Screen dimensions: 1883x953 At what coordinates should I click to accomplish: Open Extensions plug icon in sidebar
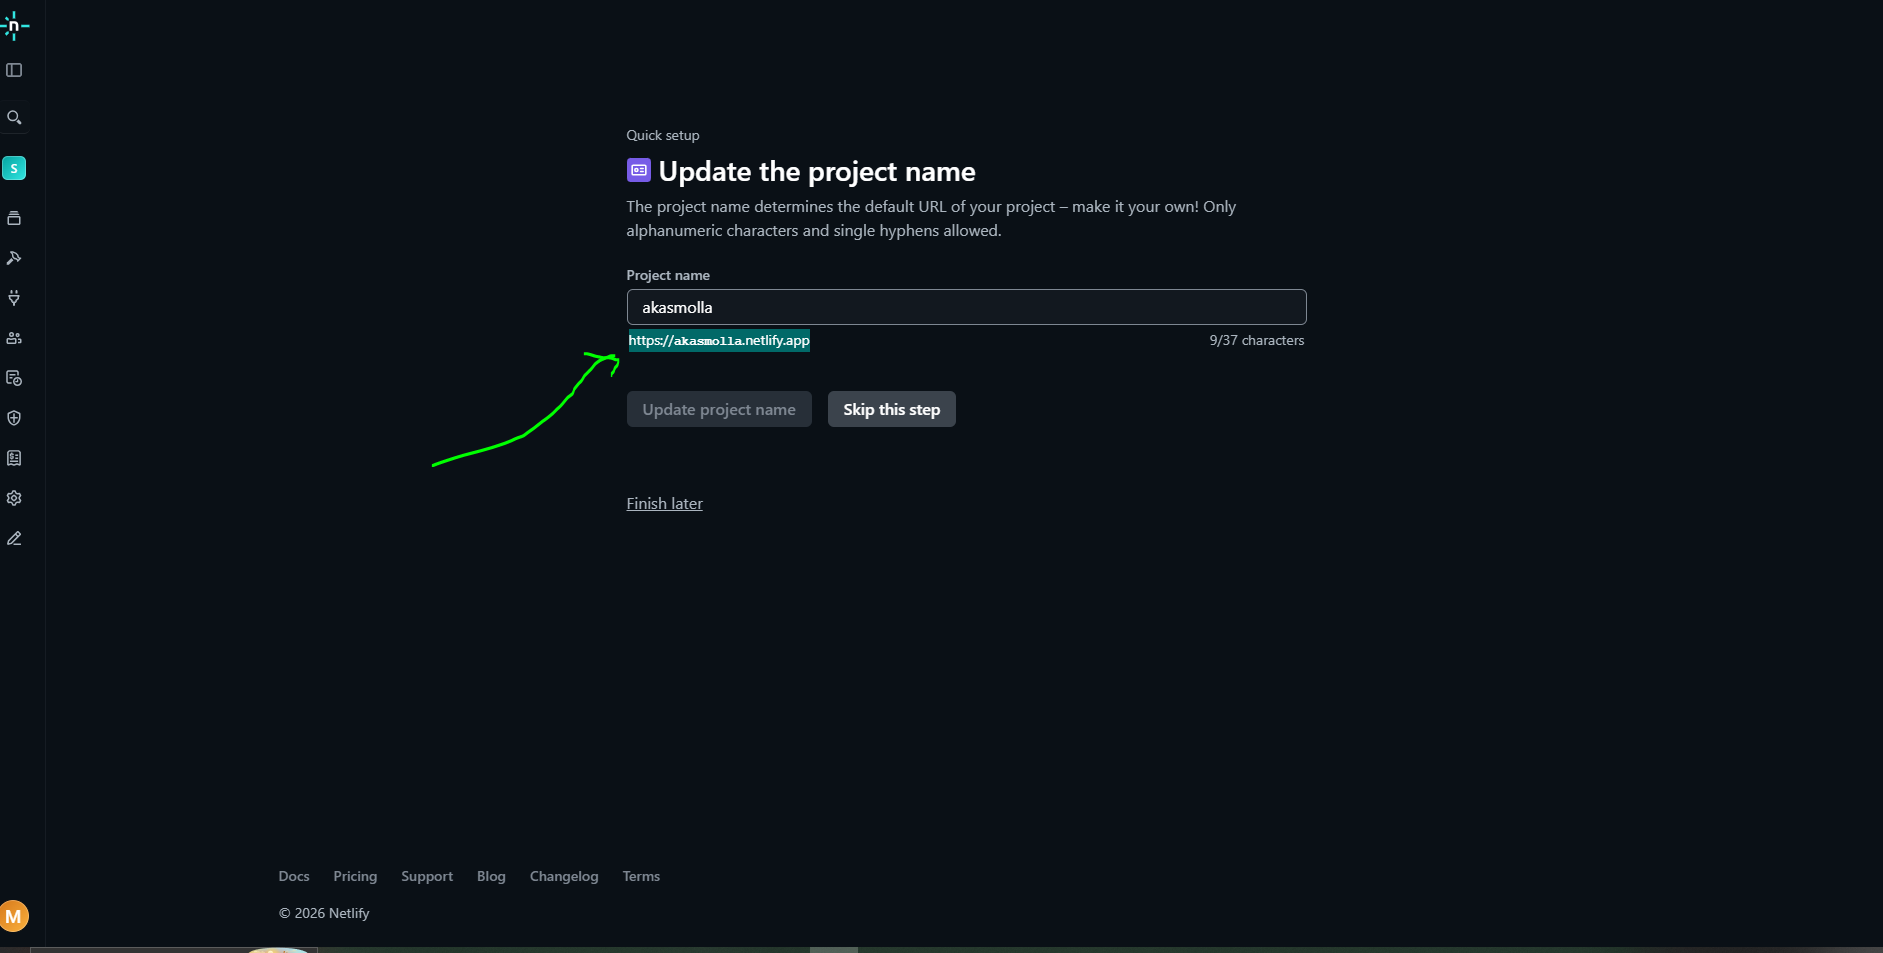pos(14,298)
